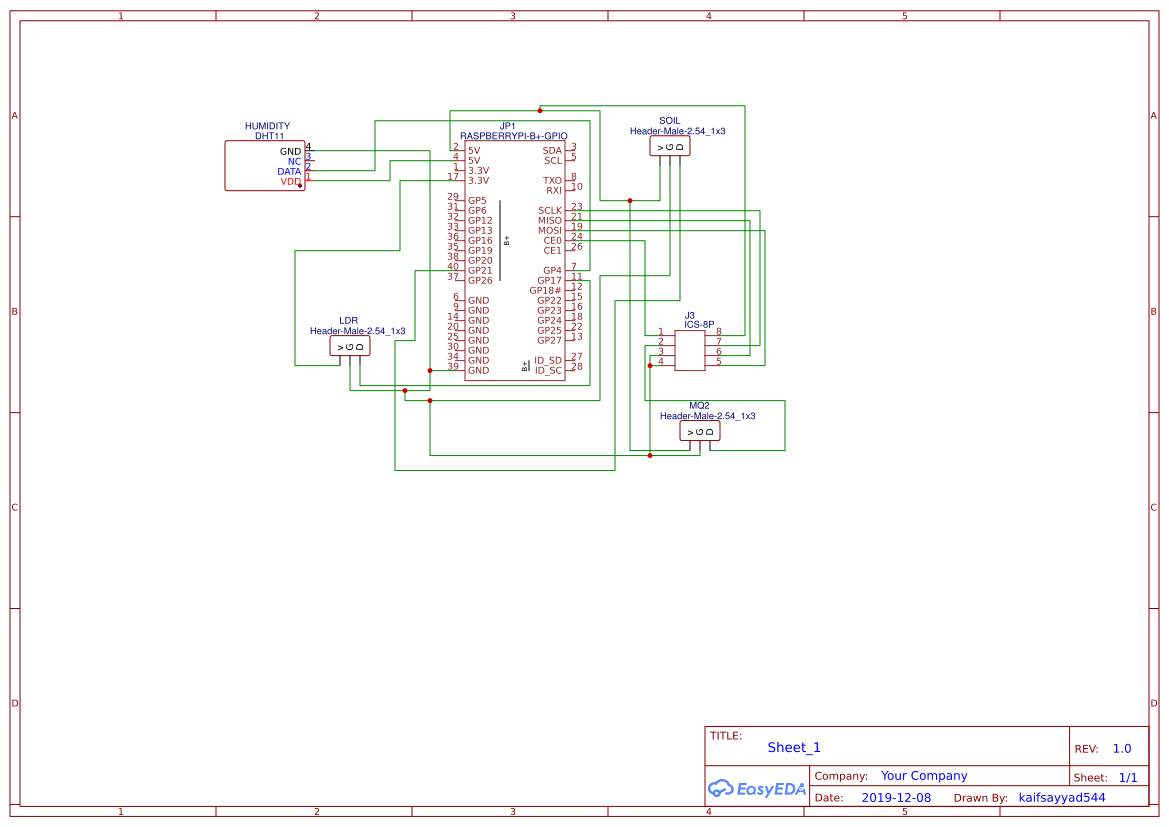
Task: Select the J3 designator text
Action: point(690,315)
